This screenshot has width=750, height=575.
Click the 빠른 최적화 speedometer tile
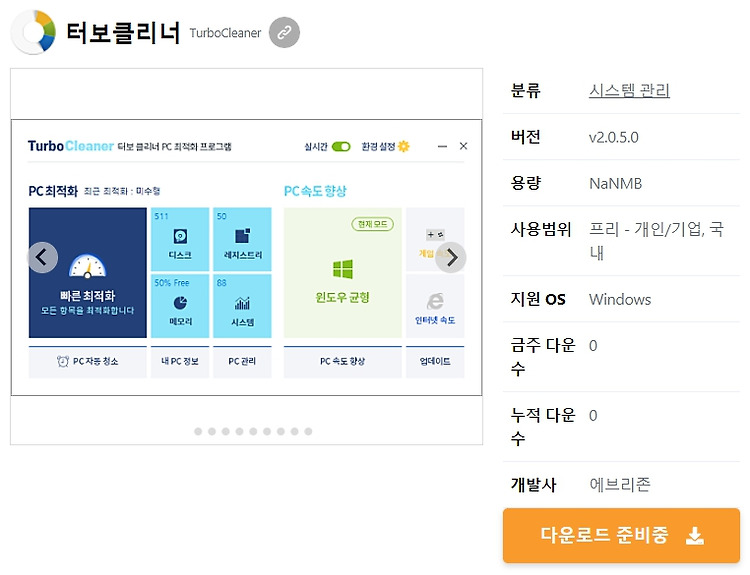pos(88,273)
